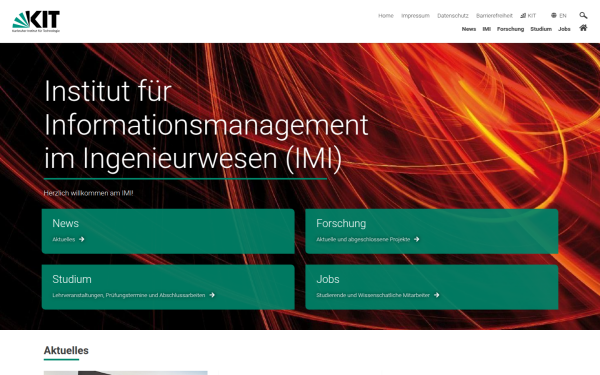
Task: Click the arrow after Aktuelle und abgeschlossene Projekte
Action: coord(417,239)
